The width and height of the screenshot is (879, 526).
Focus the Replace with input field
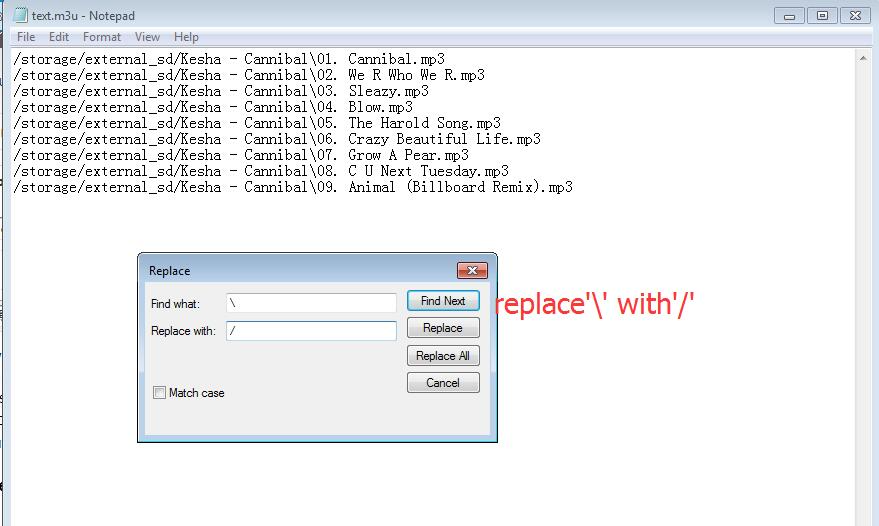pos(311,331)
